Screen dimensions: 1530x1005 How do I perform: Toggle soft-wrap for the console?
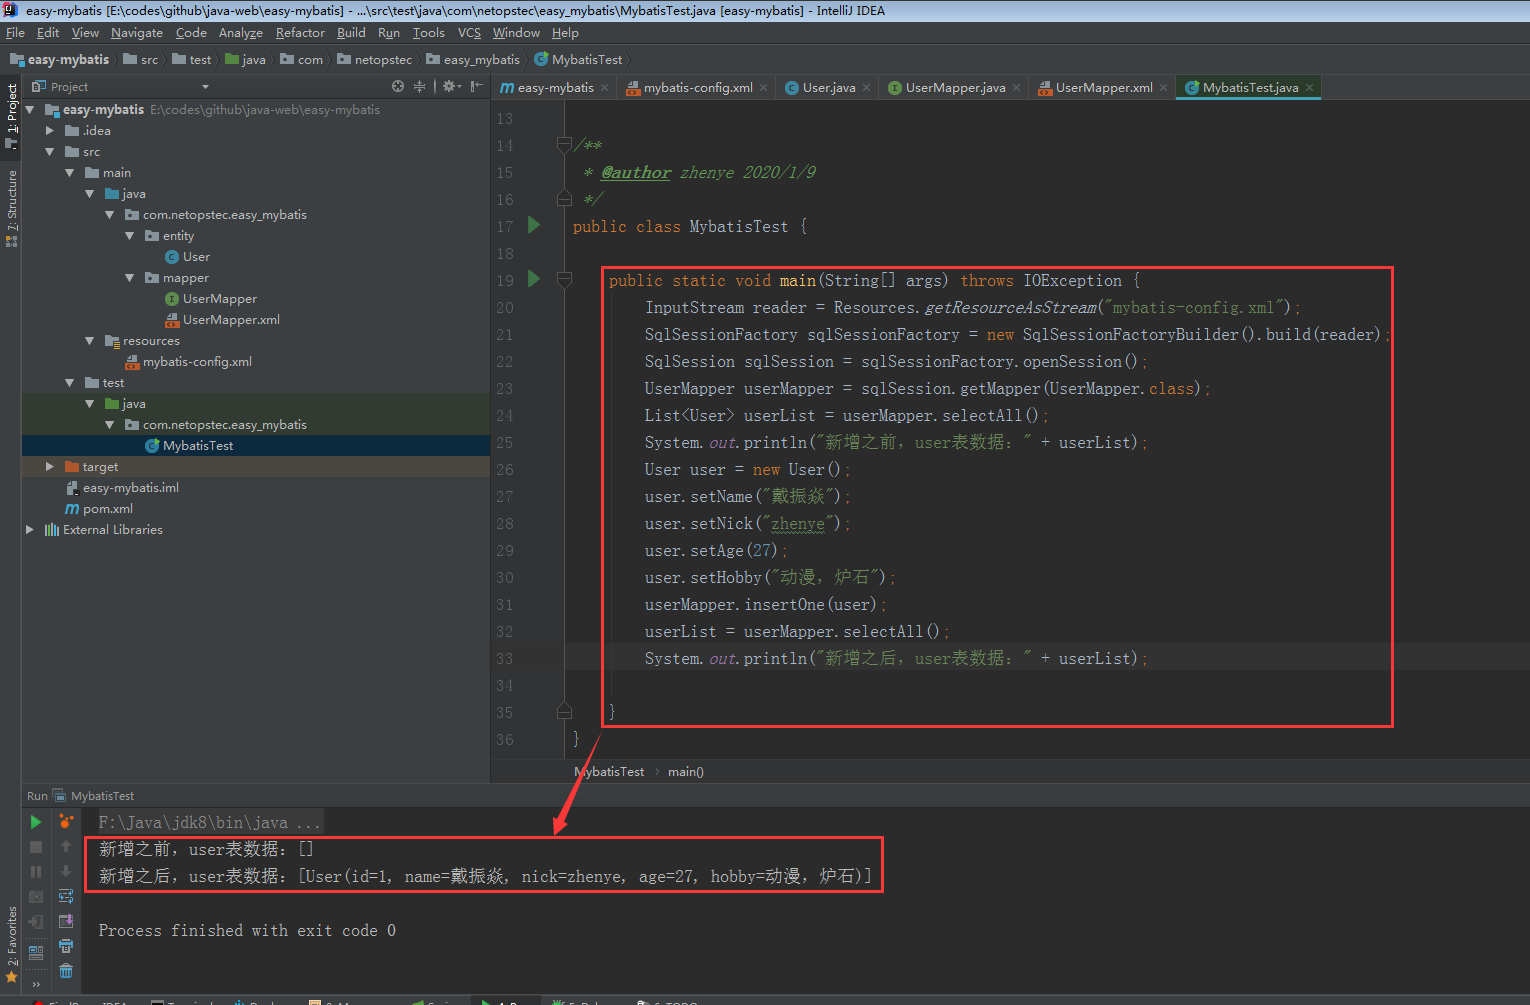66,897
